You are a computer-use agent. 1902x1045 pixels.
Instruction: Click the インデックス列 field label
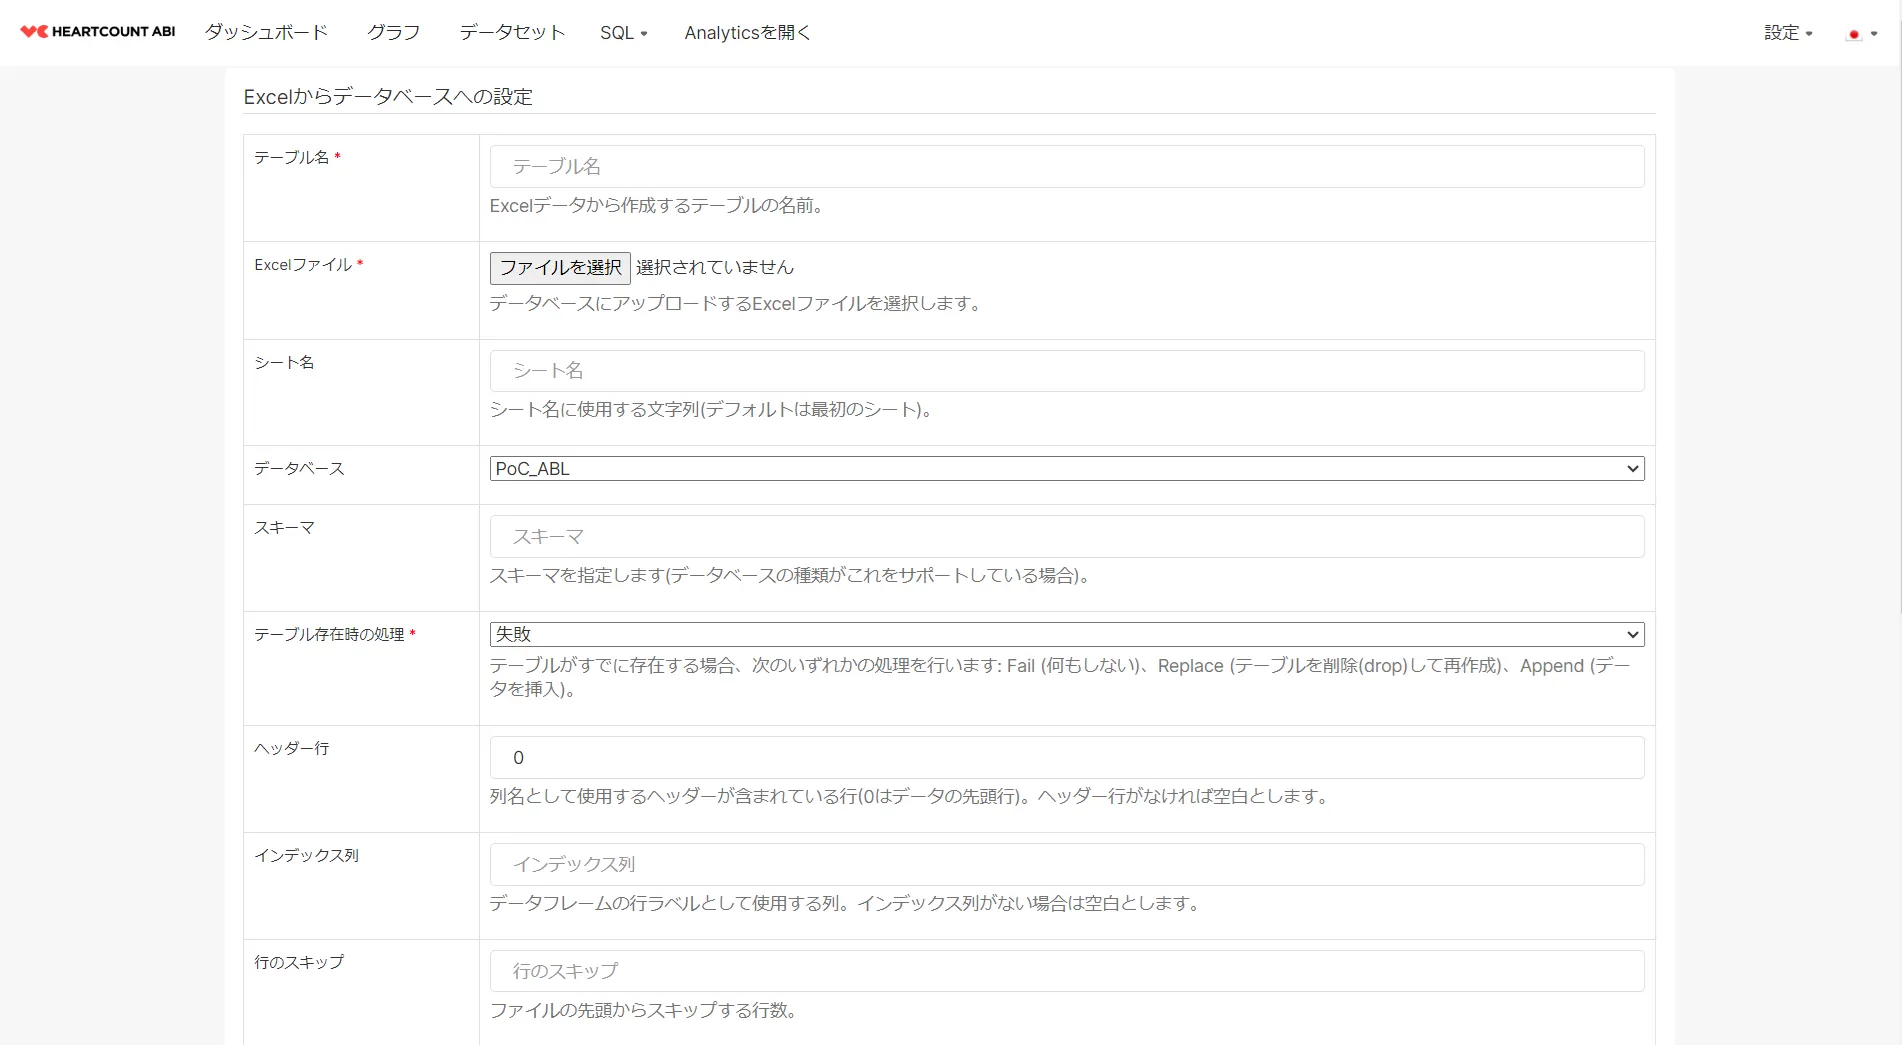[306, 855]
